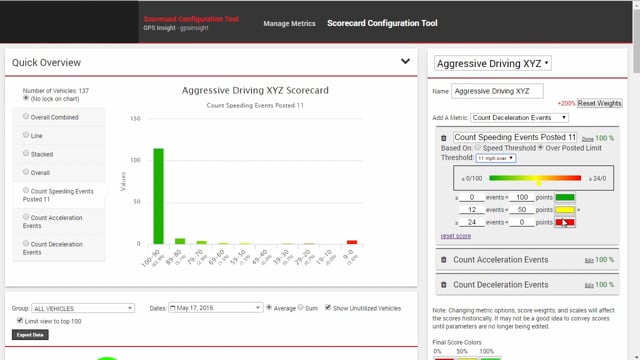Select Speed Threshold based-on radio
640x360 pixels.
click(x=477, y=147)
